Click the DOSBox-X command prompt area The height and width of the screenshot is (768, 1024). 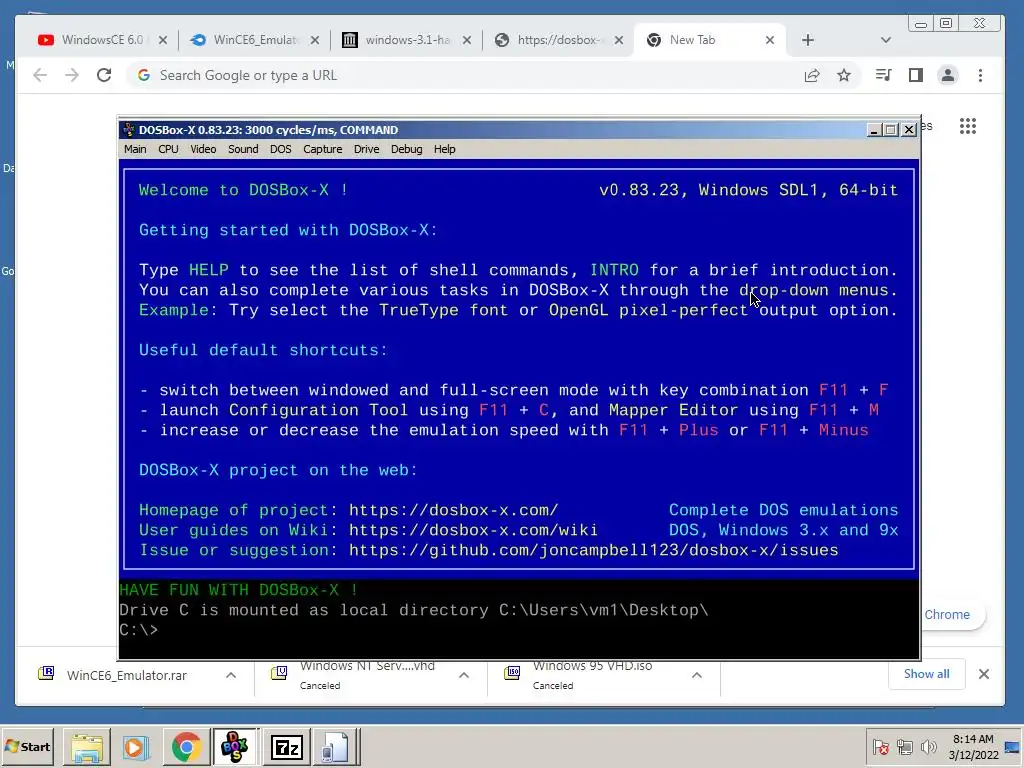tap(519, 620)
